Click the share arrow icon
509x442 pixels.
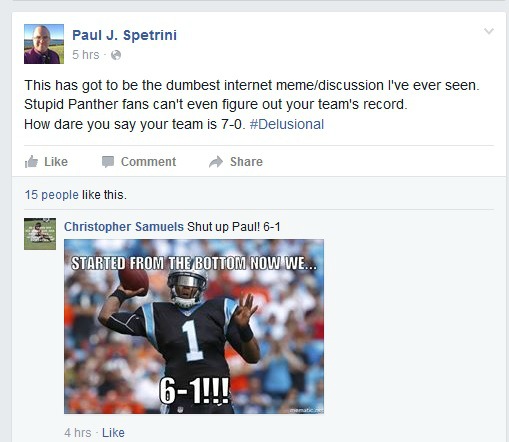pyautogui.click(x=216, y=162)
